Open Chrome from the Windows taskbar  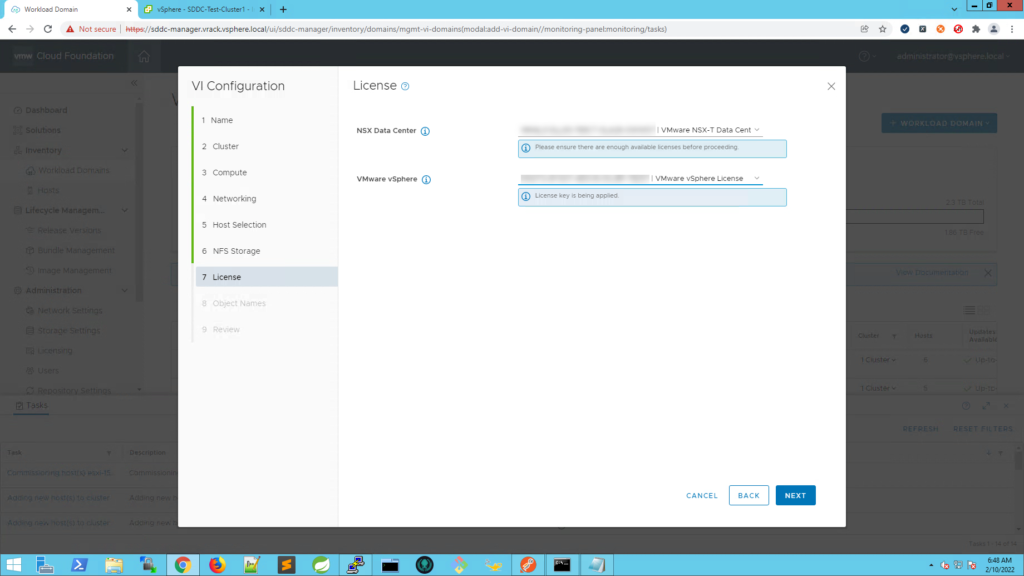pos(183,564)
